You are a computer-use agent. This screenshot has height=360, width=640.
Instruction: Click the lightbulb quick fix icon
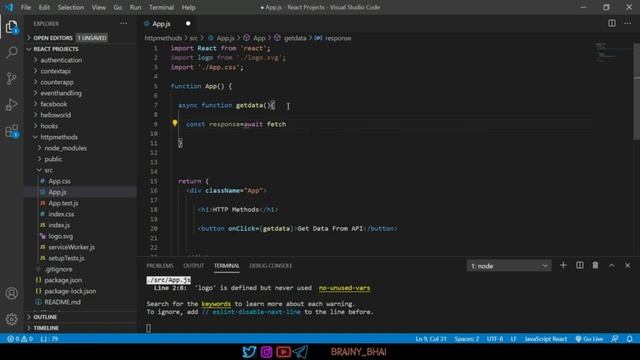pos(175,123)
